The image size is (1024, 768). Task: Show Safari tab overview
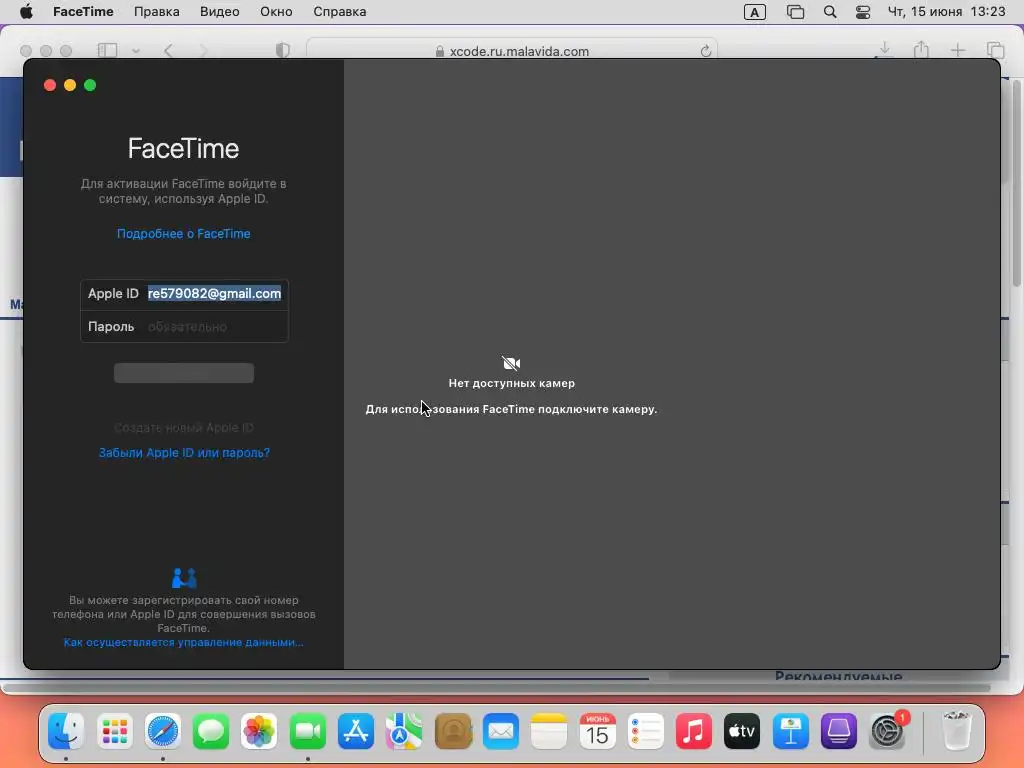[x=995, y=50]
